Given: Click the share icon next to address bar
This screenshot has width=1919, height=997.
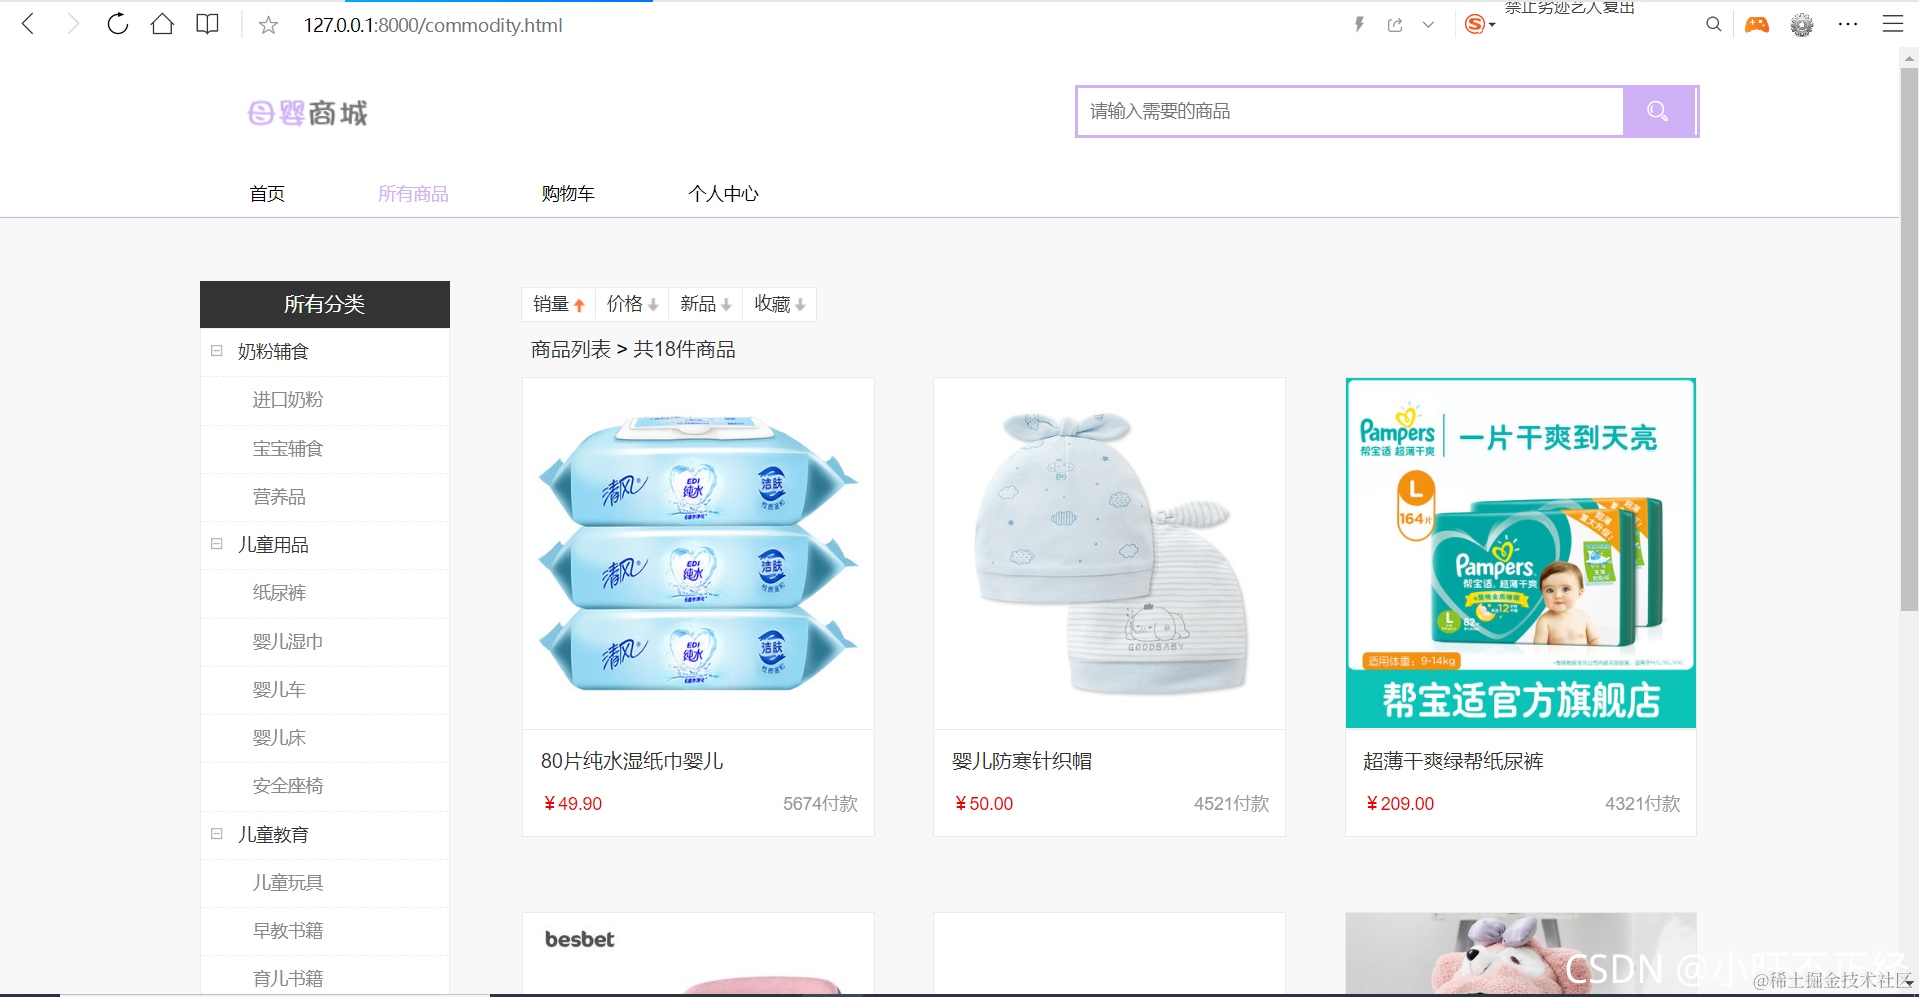Looking at the screenshot, I should tap(1394, 24).
